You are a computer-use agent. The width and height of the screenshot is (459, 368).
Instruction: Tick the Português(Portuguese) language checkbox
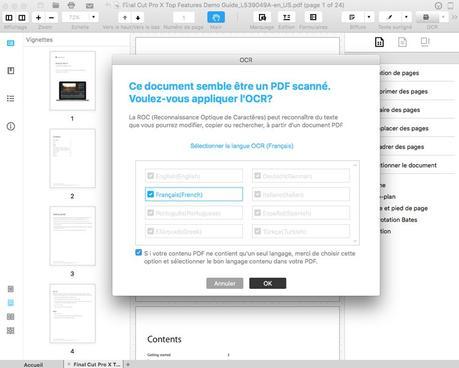tap(151, 212)
